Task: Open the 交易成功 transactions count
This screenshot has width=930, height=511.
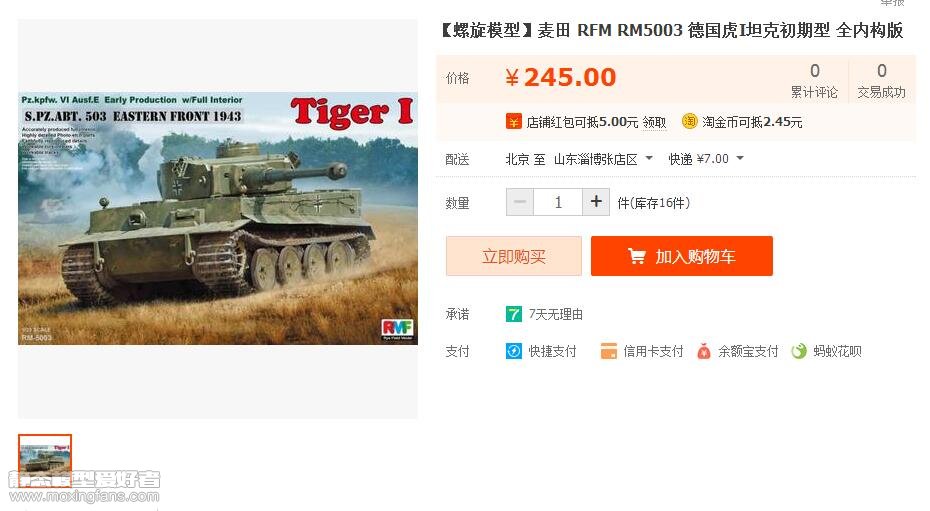Action: click(881, 81)
